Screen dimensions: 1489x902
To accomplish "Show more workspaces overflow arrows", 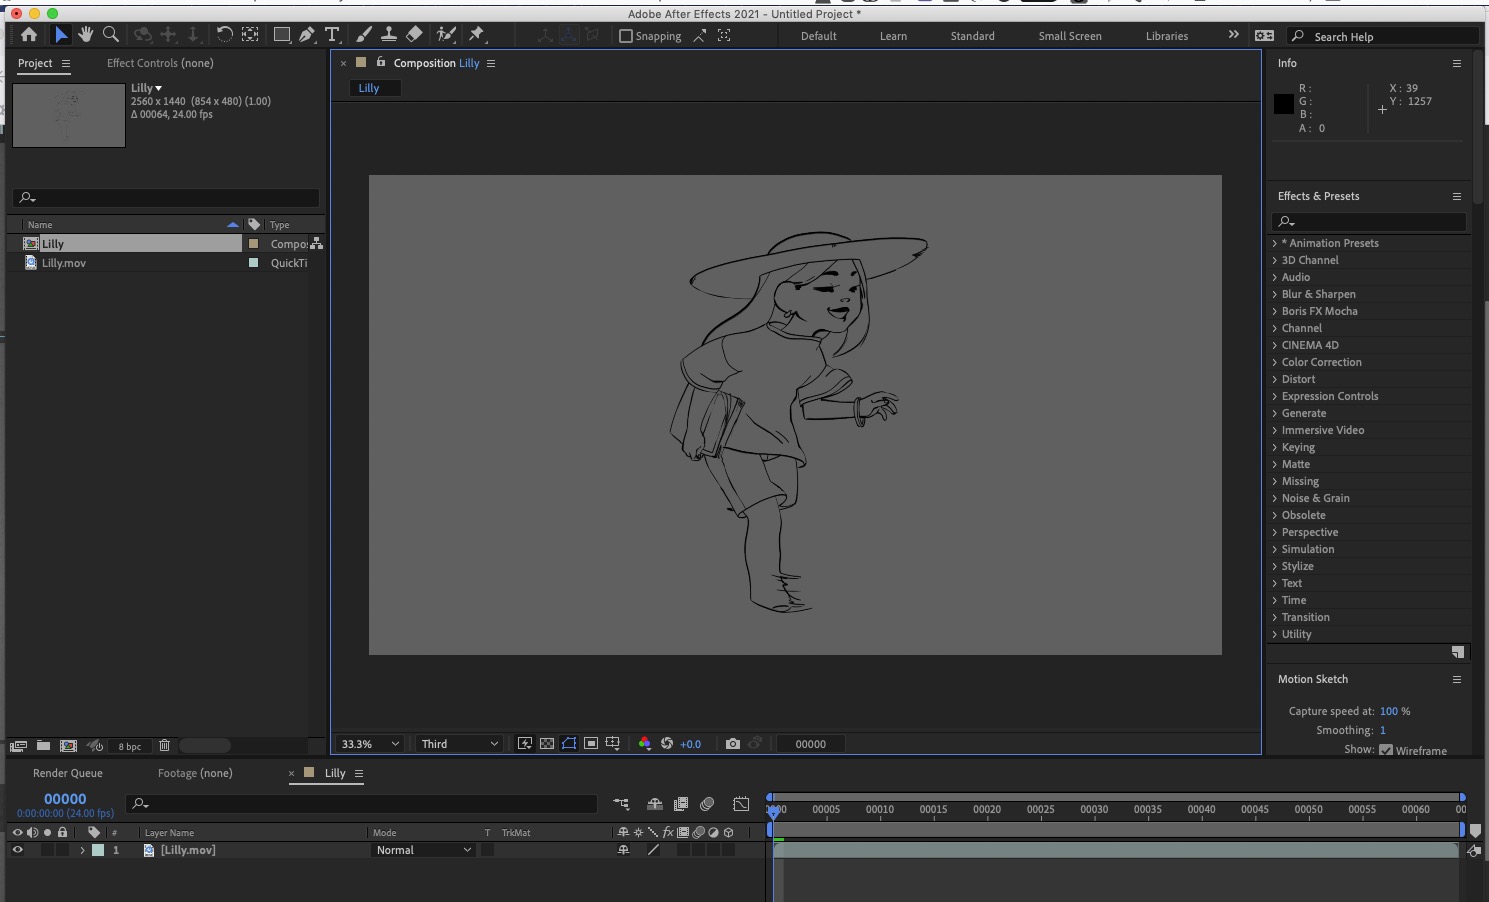I will [1233, 35].
